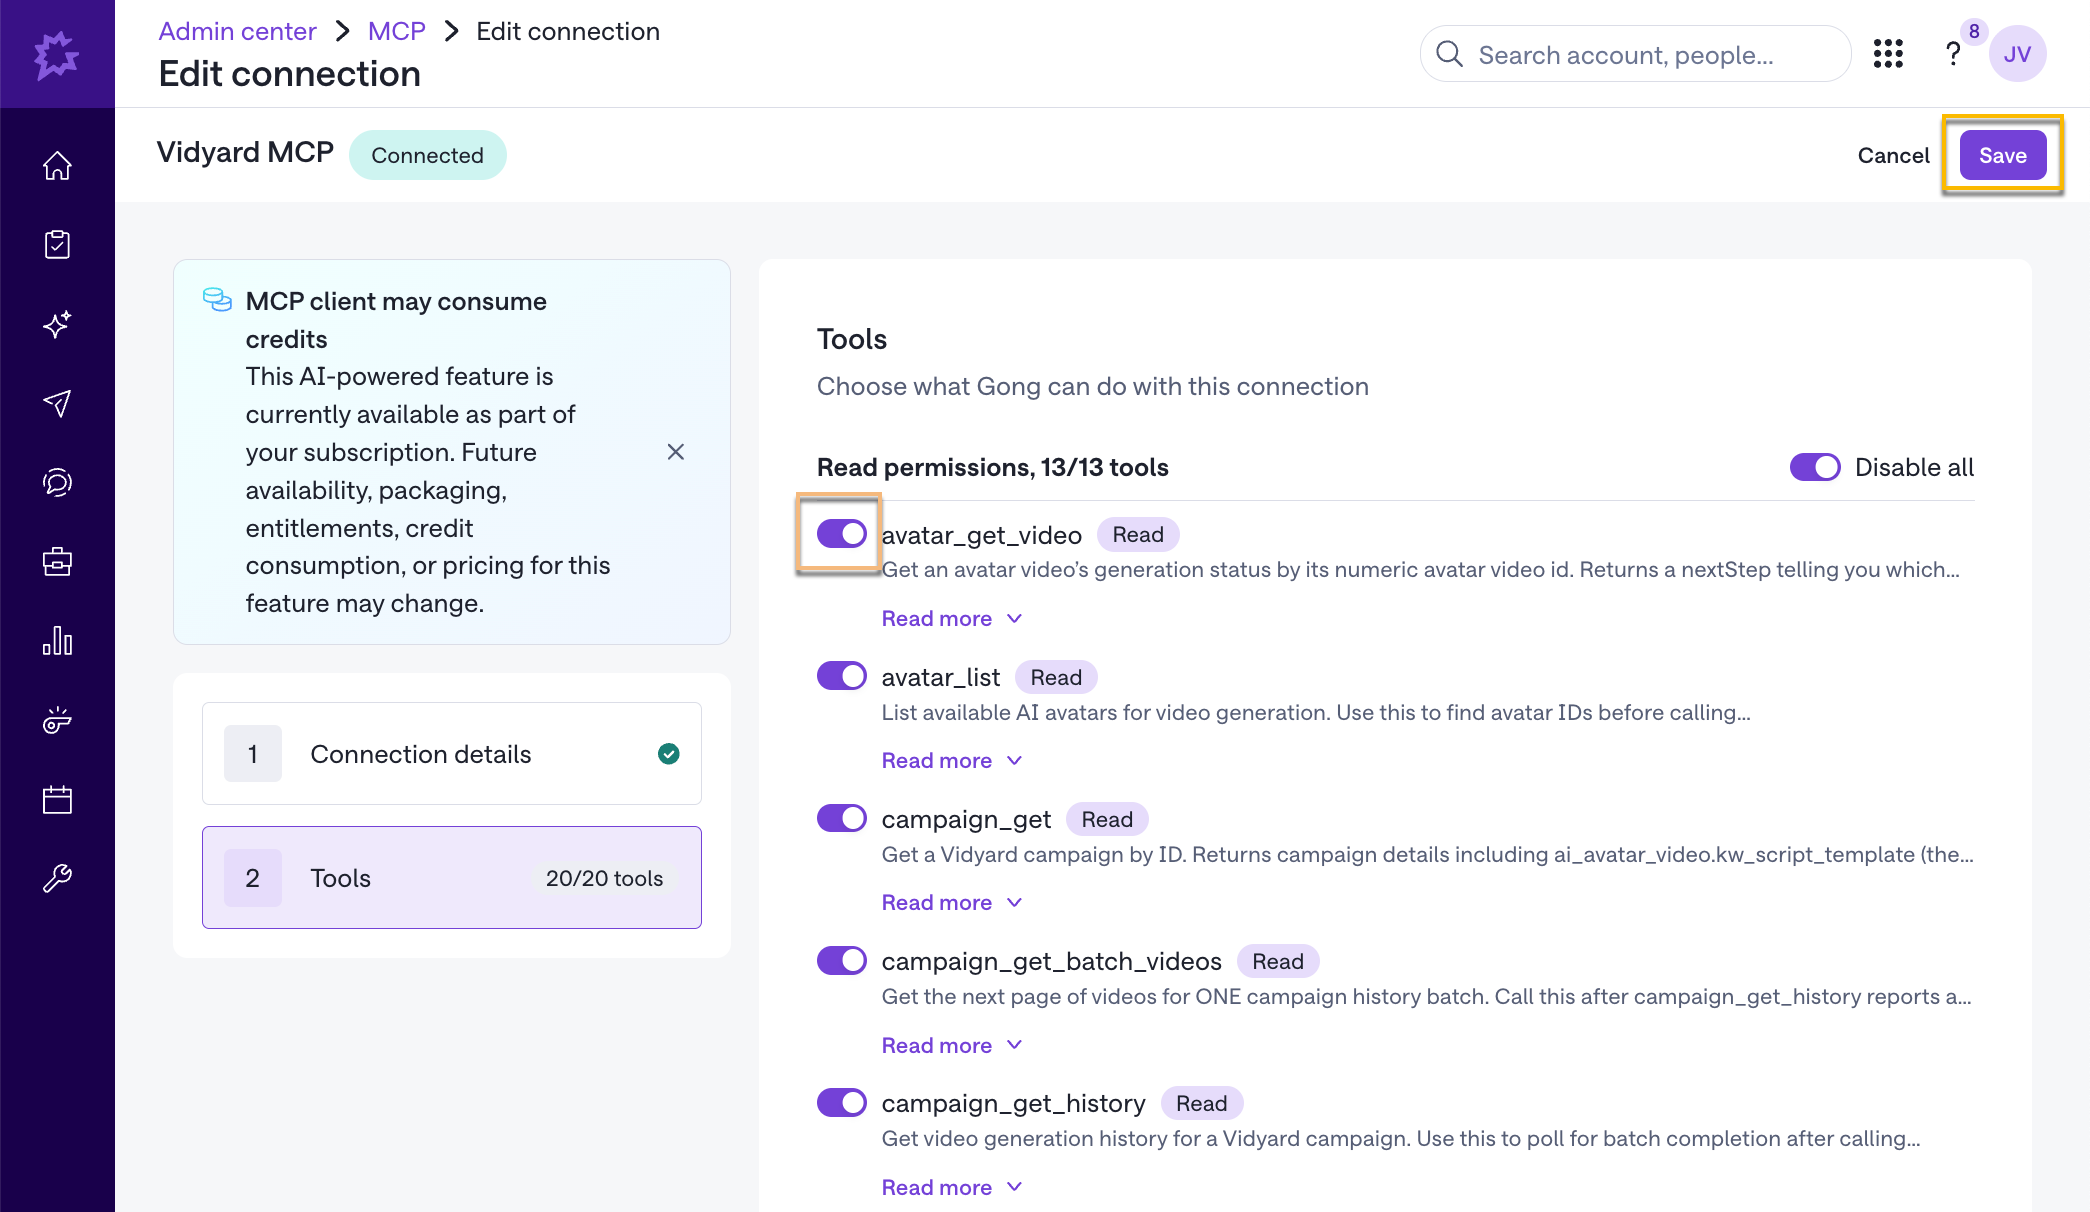
Task: Click the Read badge beside campaign_get_history
Action: pos(1201,1103)
